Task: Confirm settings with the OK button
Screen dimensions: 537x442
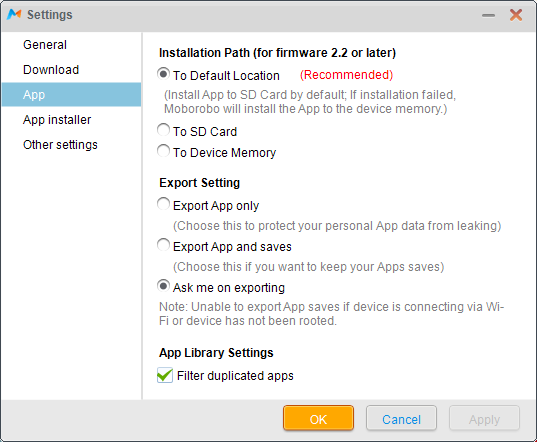Action: pyautogui.click(x=319, y=418)
